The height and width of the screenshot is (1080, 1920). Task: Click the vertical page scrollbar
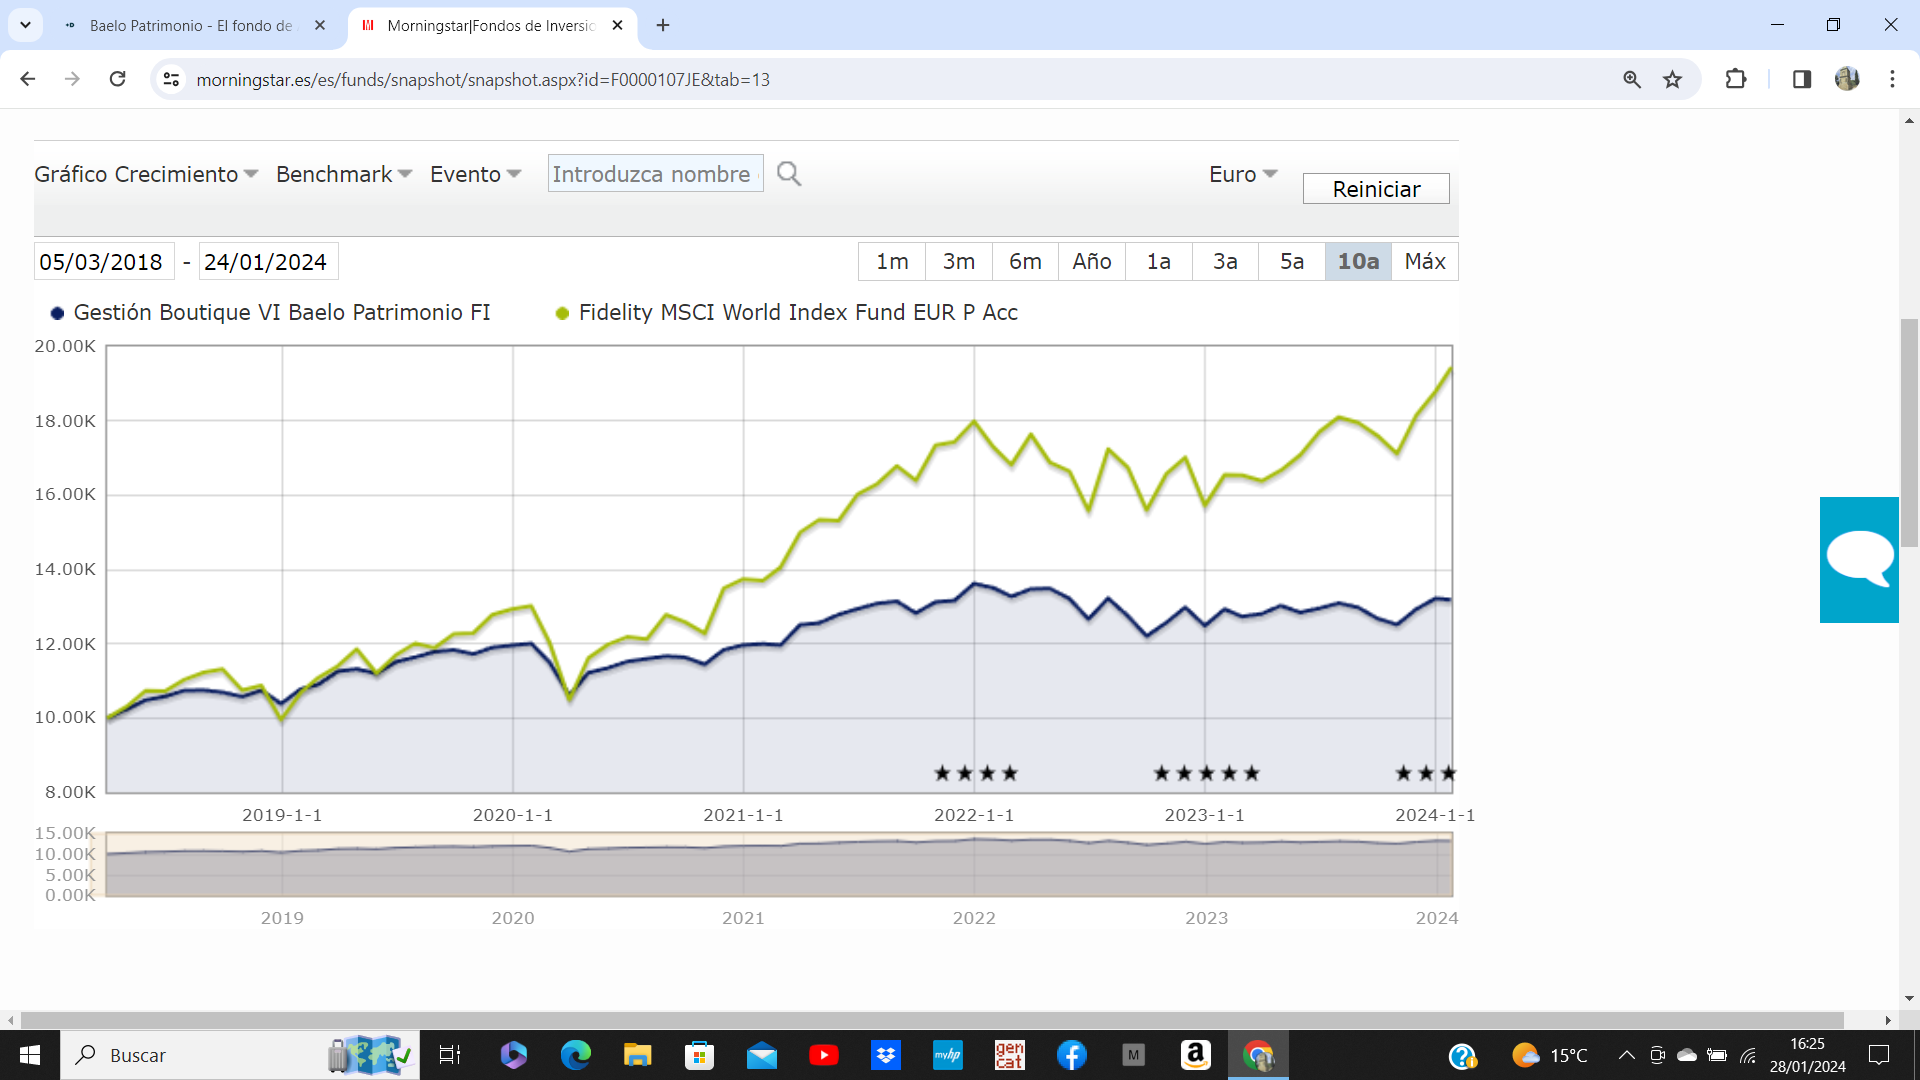coord(1909,433)
